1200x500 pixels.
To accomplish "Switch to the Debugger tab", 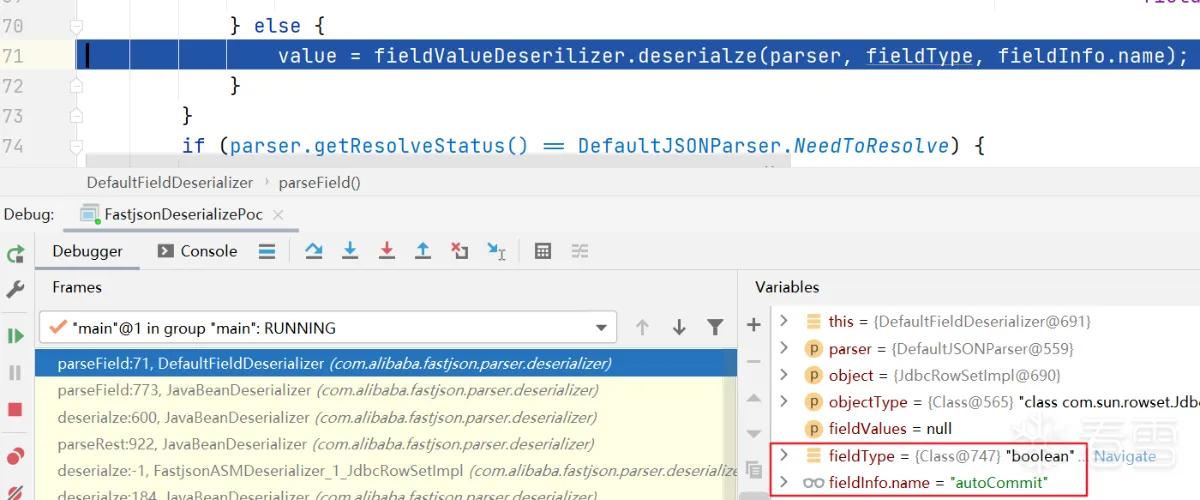I will [87, 251].
